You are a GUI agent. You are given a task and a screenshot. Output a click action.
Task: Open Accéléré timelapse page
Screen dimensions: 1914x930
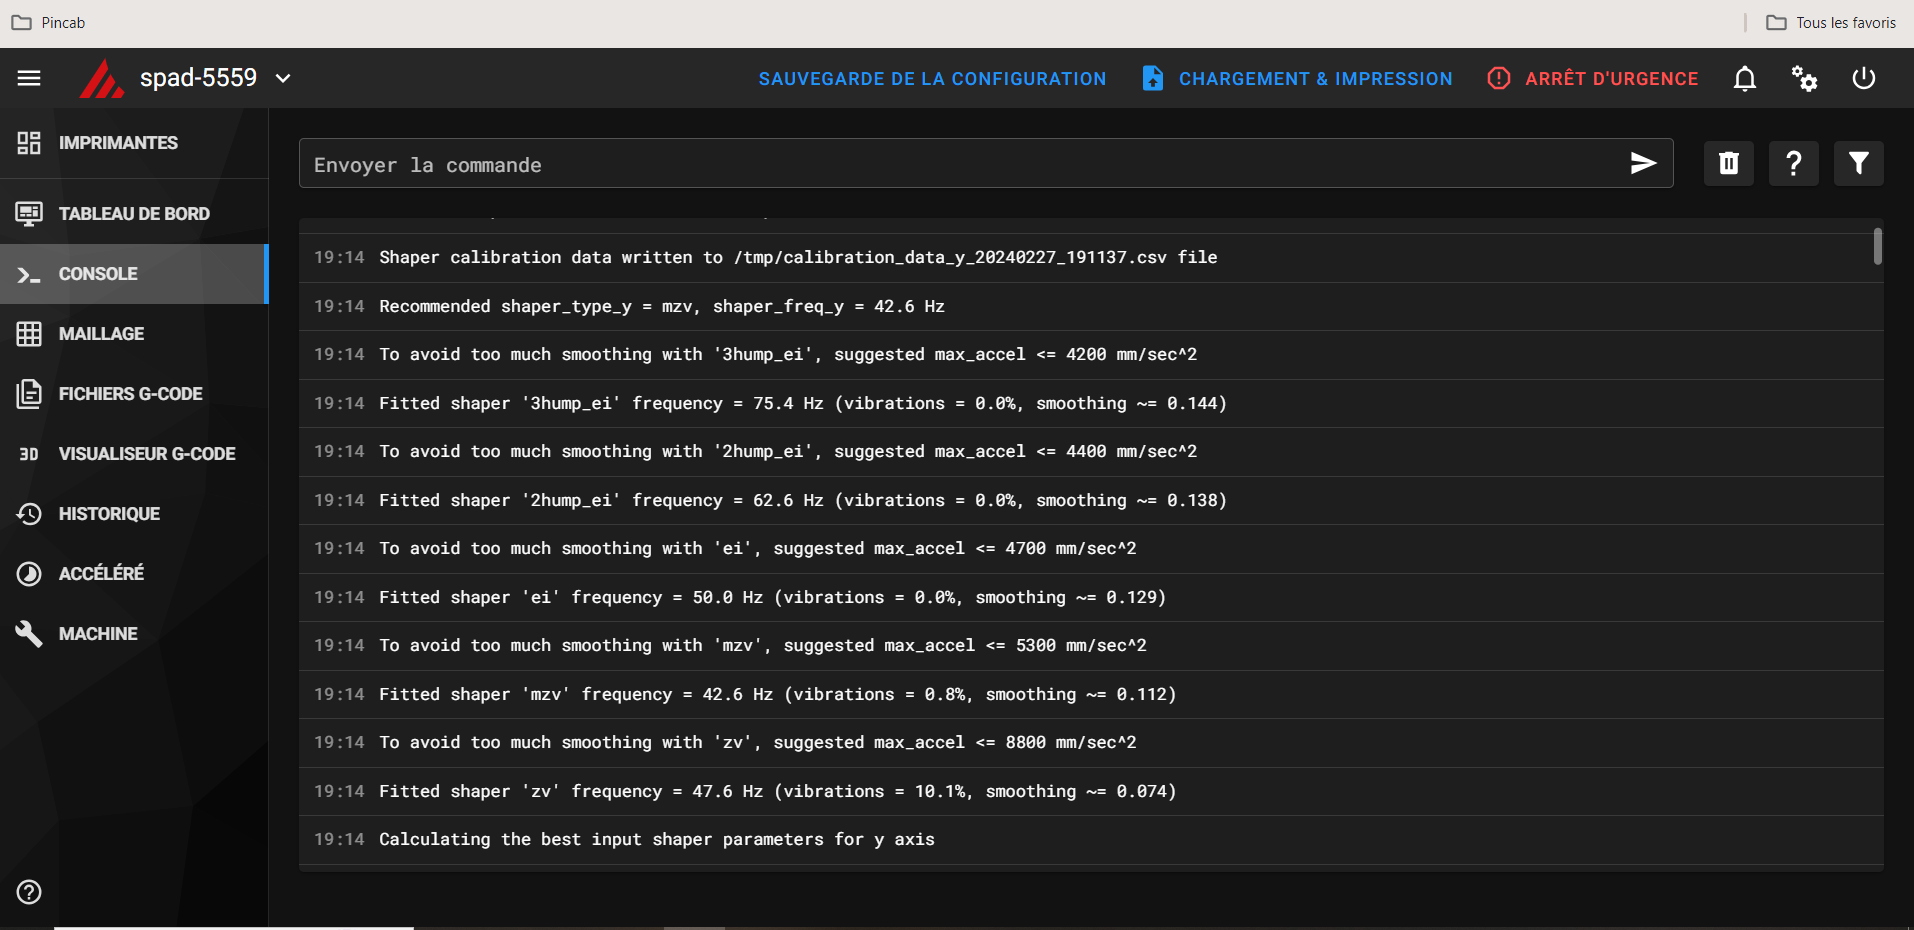click(x=134, y=574)
